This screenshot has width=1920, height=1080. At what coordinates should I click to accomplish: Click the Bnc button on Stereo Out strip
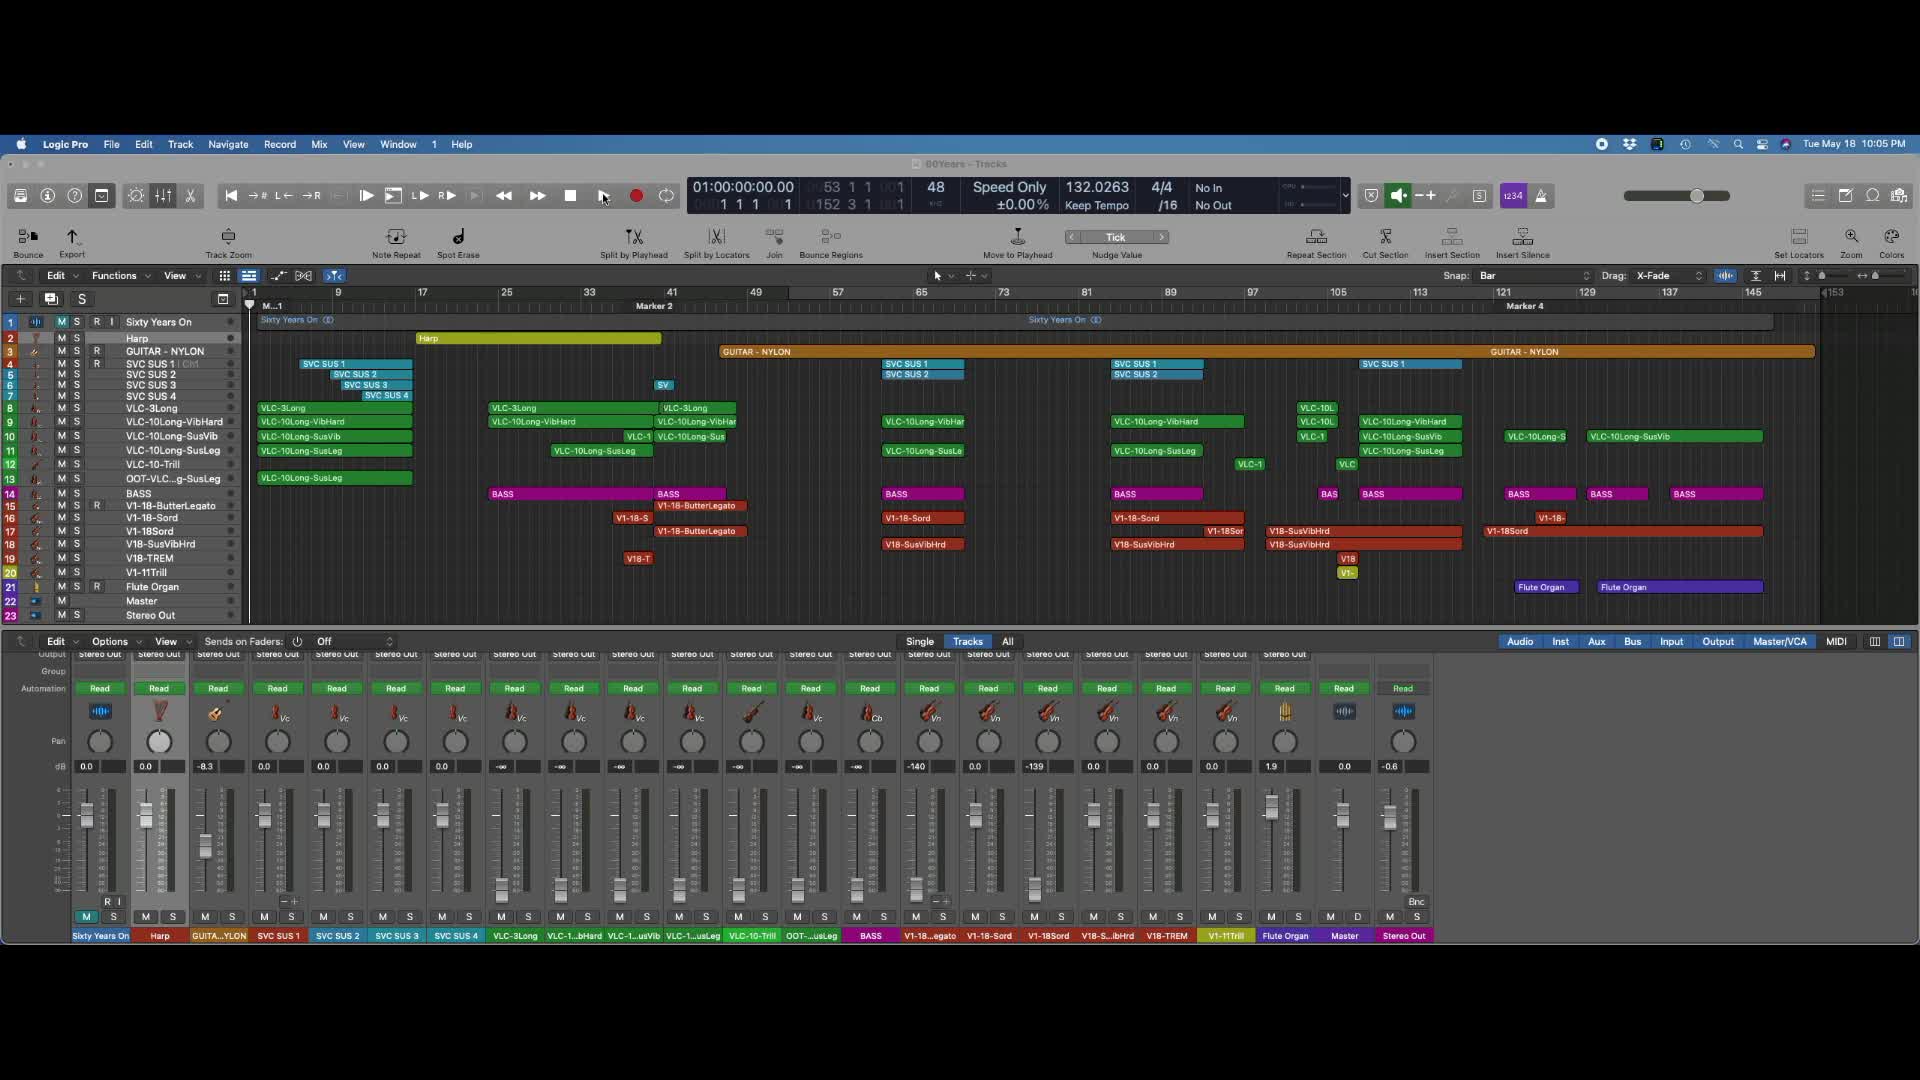pos(1416,902)
